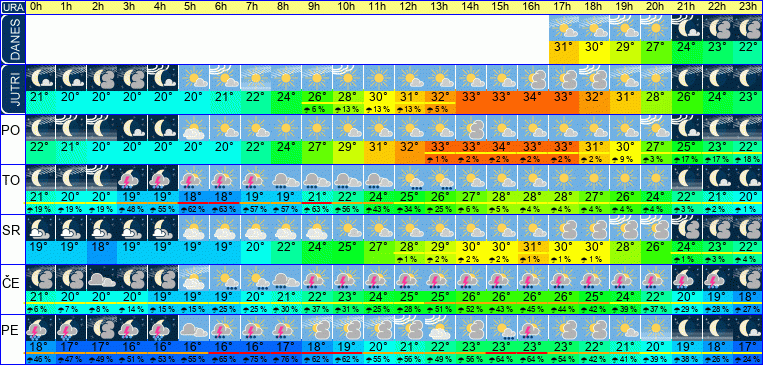Select the JUTRI 16h cloudy sun icon
This screenshot has height=365, width=763.
[534, 77]
